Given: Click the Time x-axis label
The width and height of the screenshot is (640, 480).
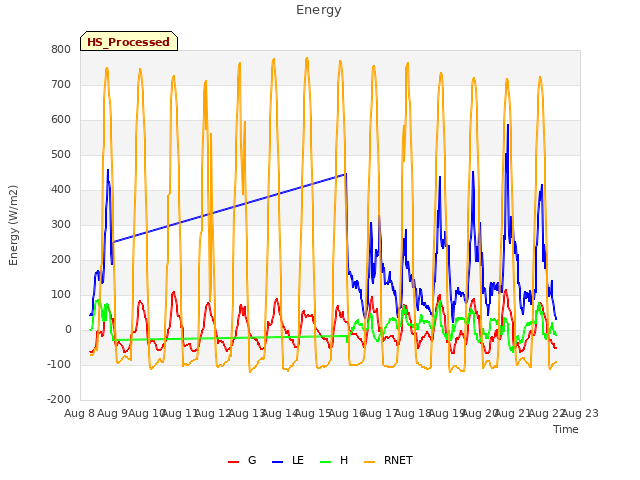Looking at the screenshot, I should (x=566, y=429).
